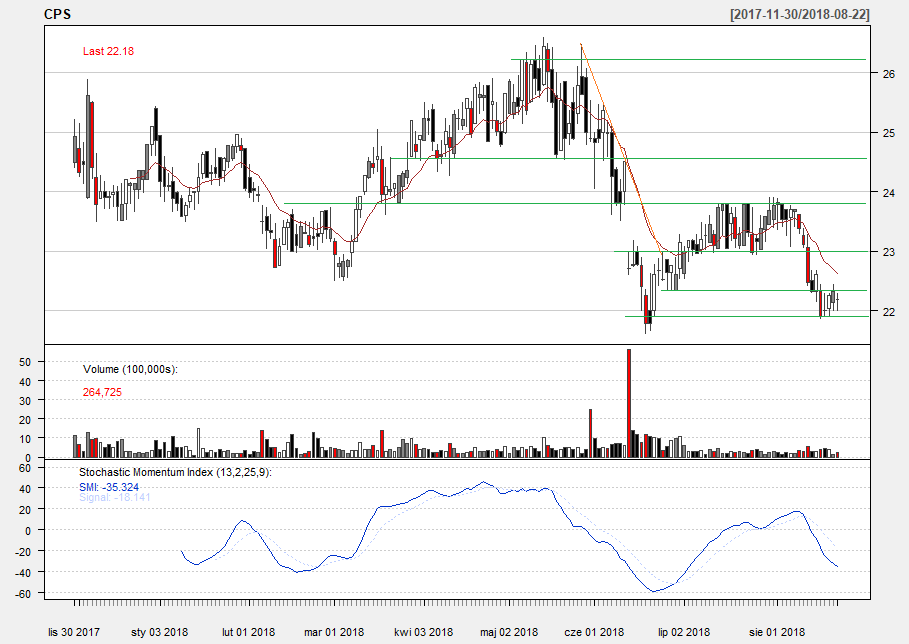Image resolution: width=909 pixels, height=644 pixels.
Task: Click the CPS ticker title
Action: tap(57, 14)
